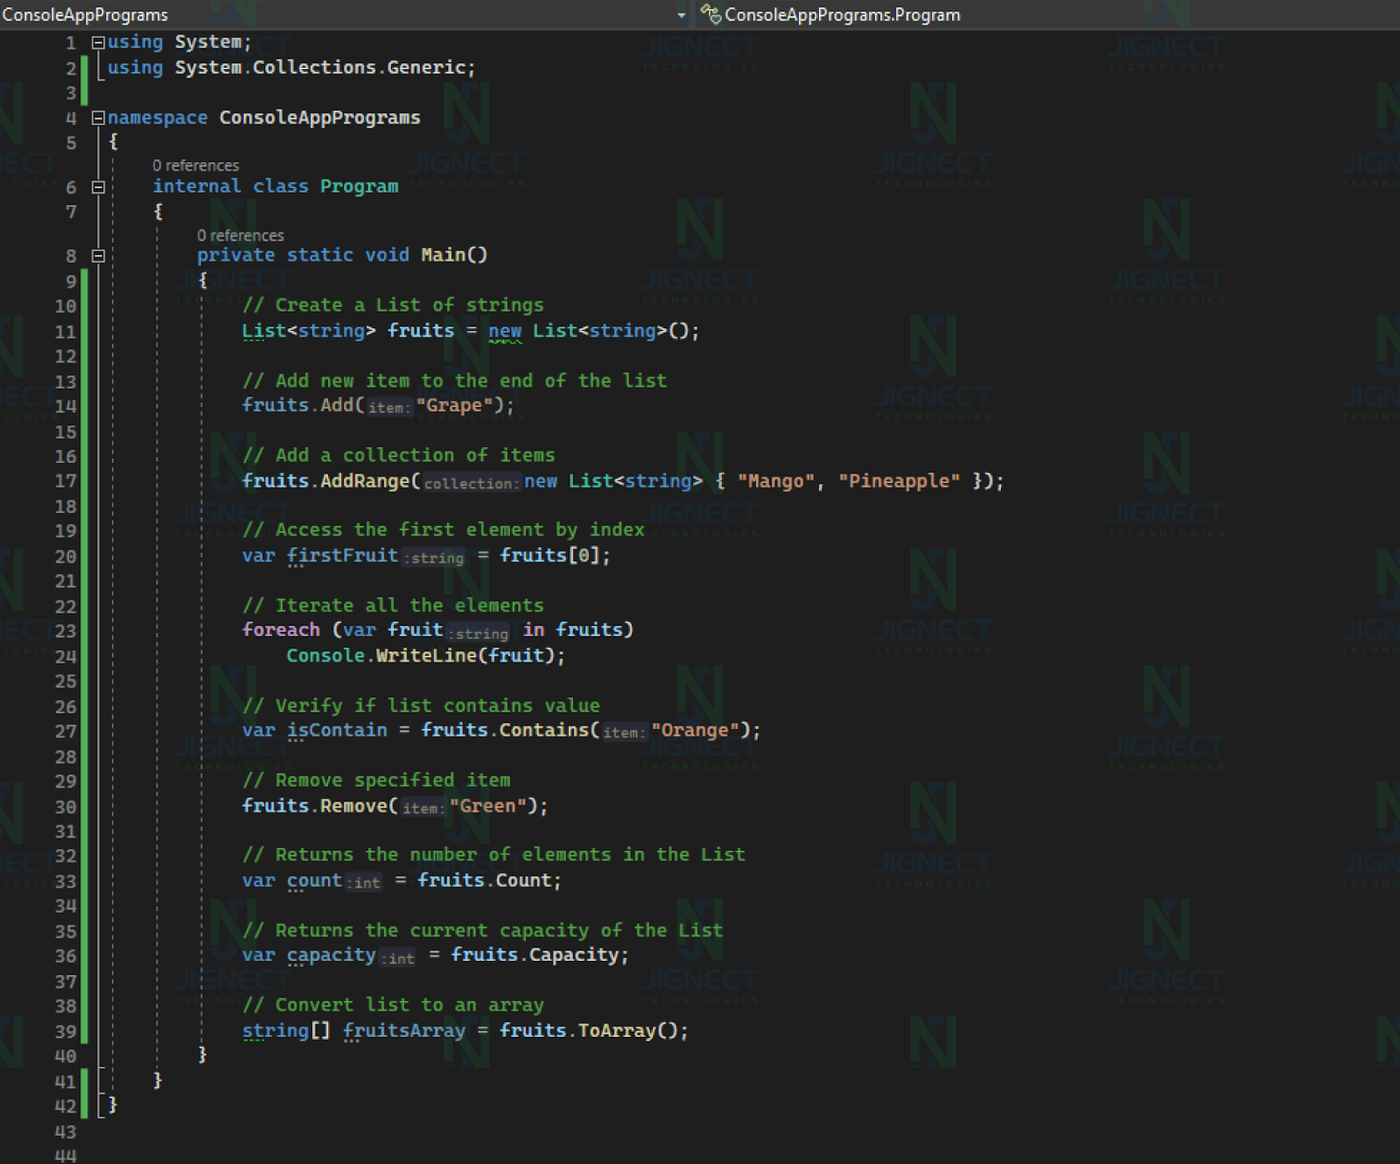Click the Capacity property on fruits

pyautogui.click(x=573, y=955)
